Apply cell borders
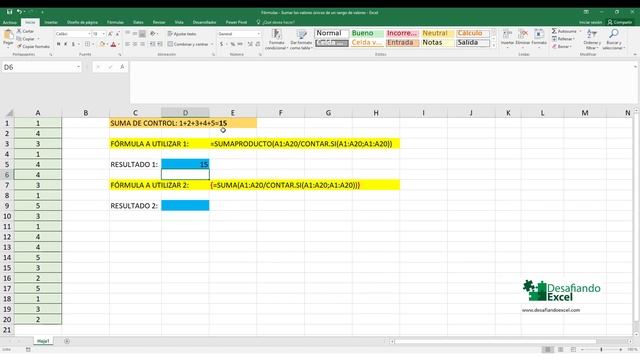 87,44
